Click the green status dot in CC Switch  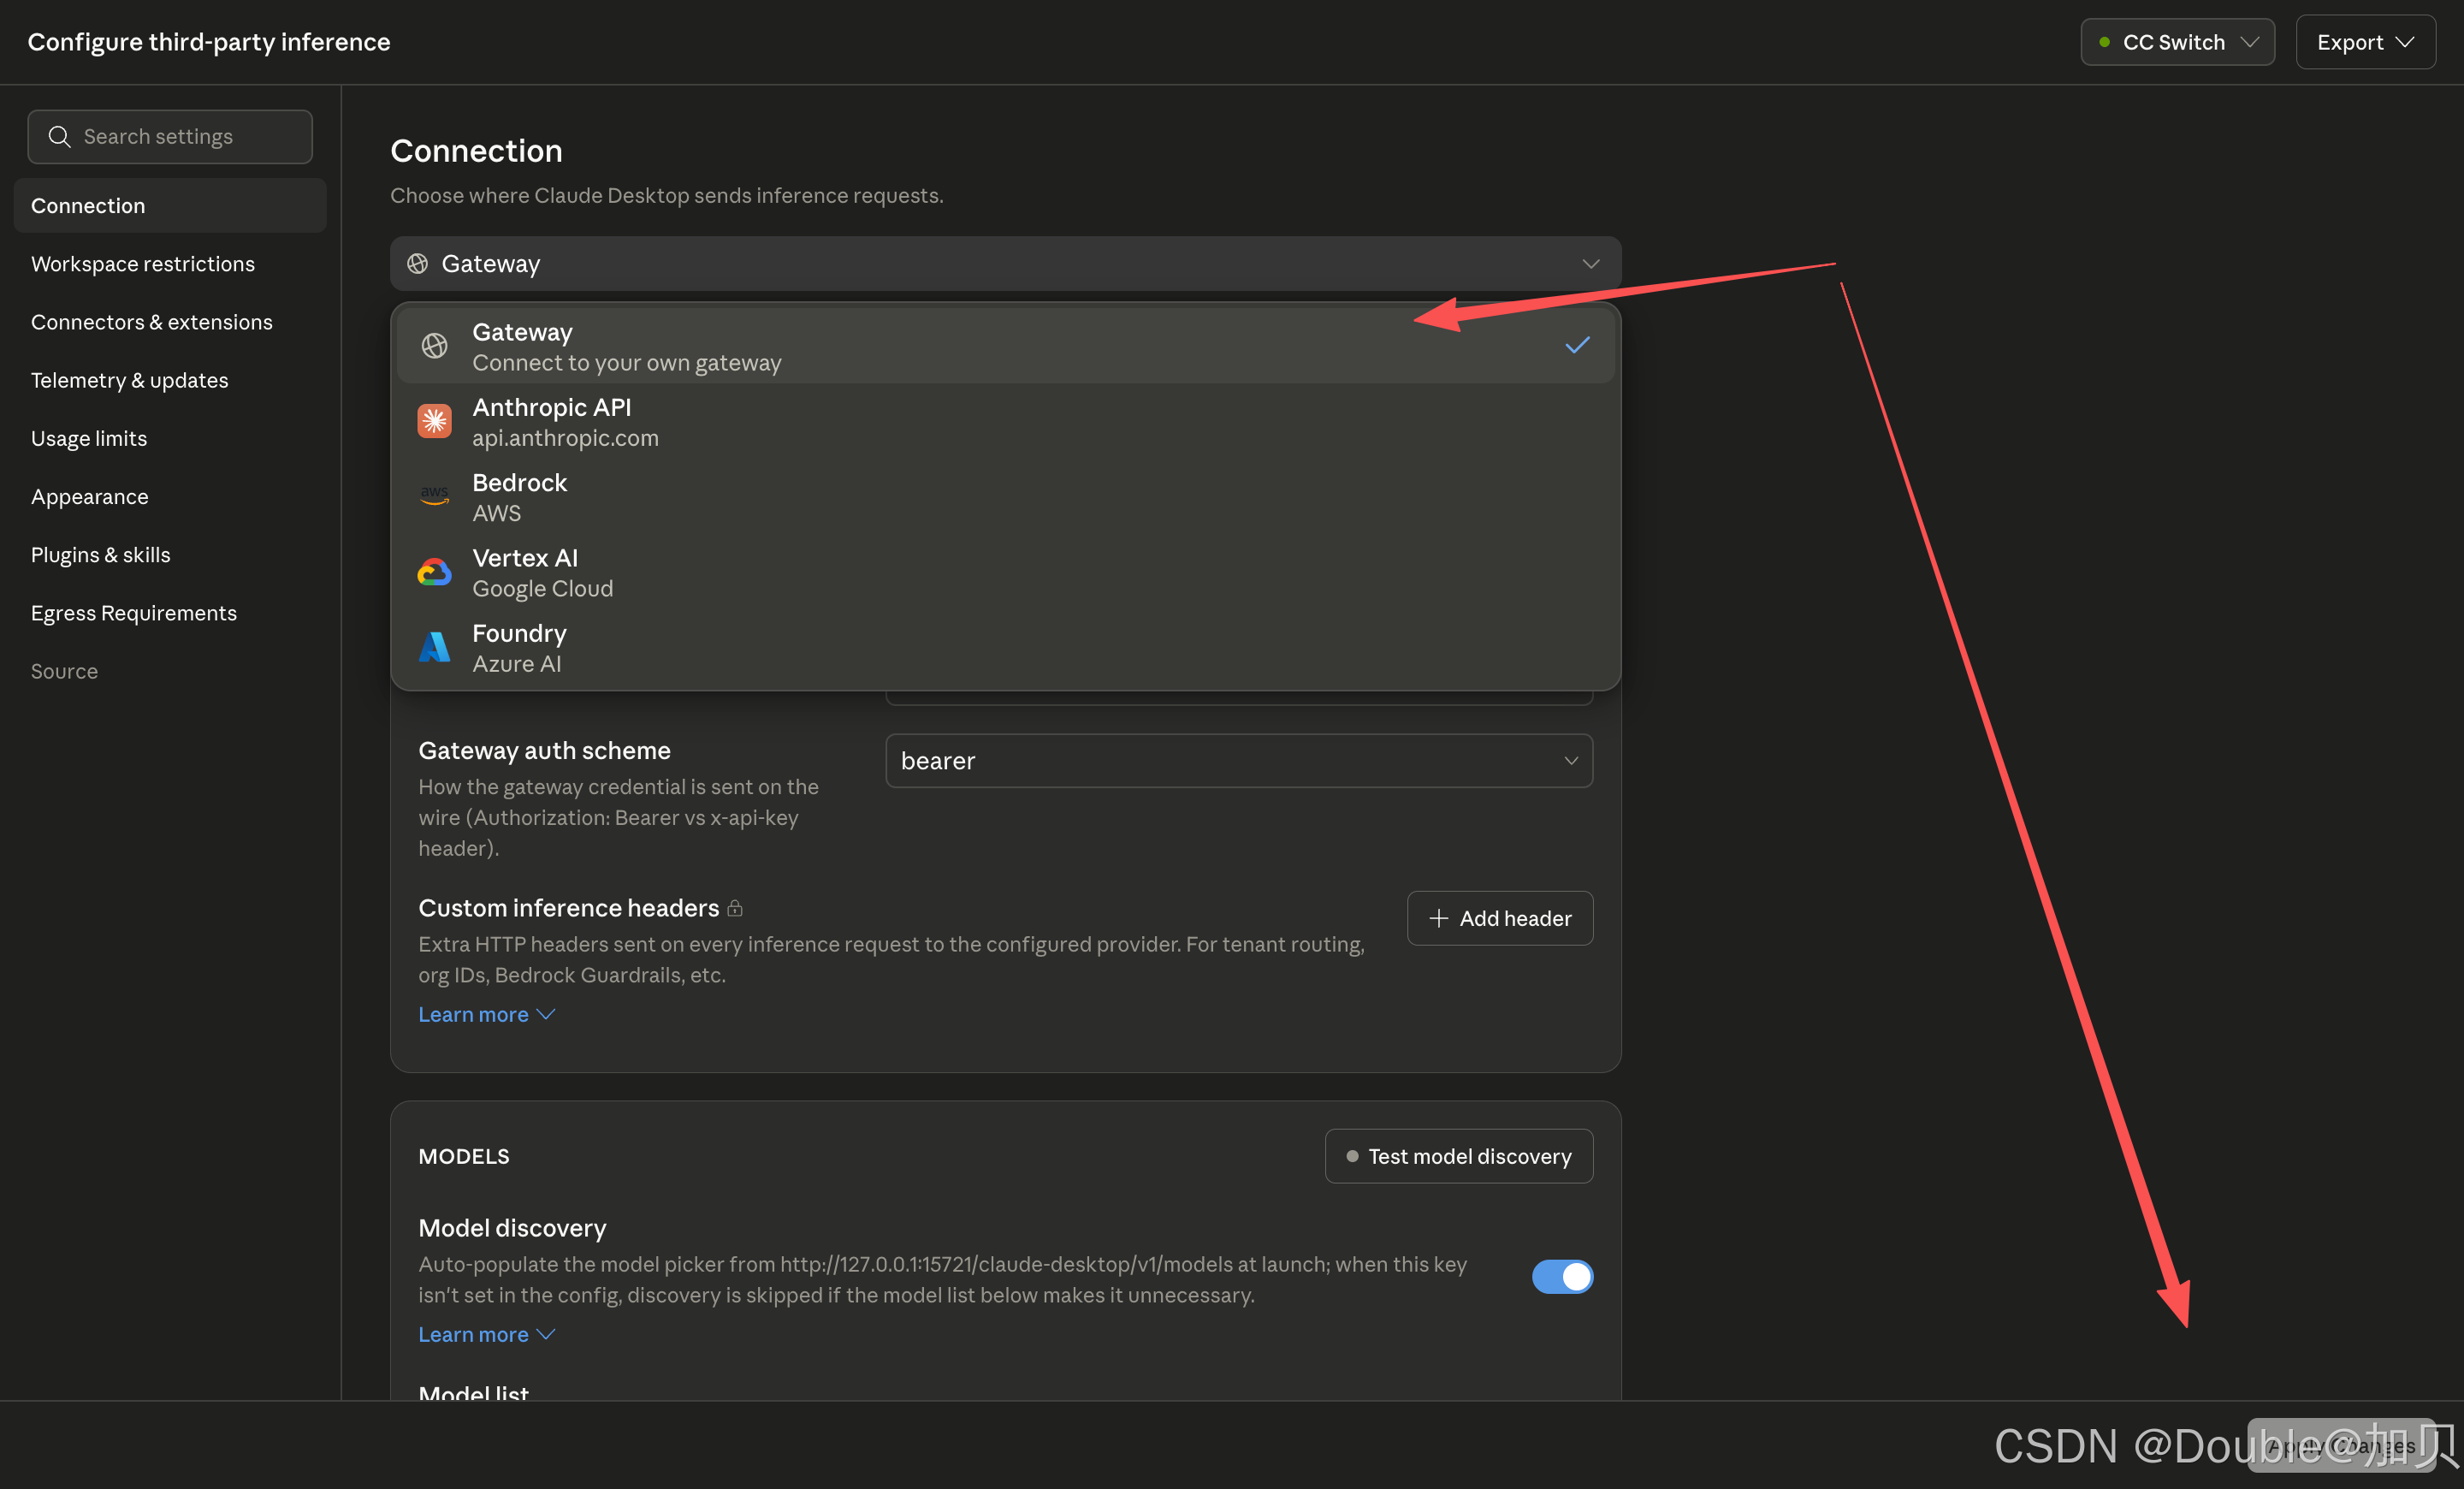click(2104, 42)
